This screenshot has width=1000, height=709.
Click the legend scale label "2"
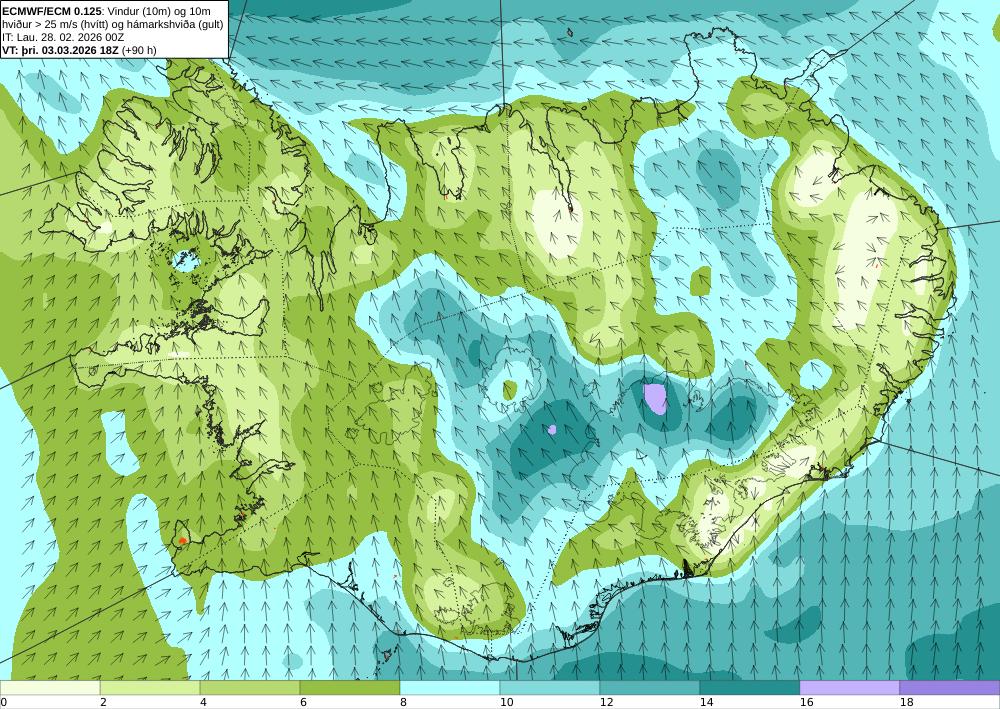103,702
